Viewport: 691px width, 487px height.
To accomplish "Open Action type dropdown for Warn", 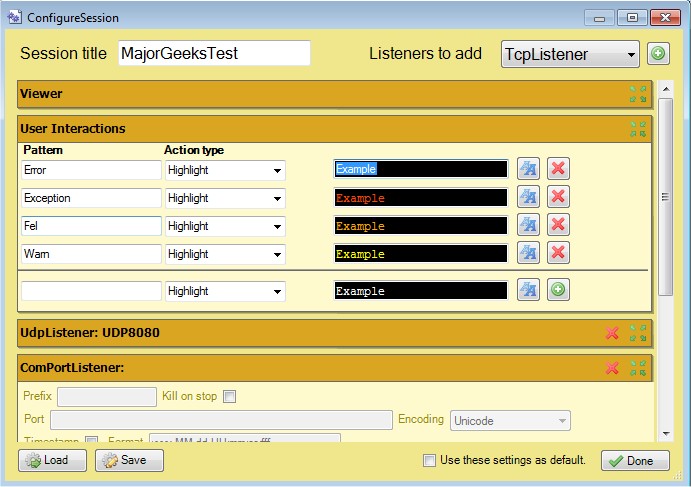I will (225, 254).
